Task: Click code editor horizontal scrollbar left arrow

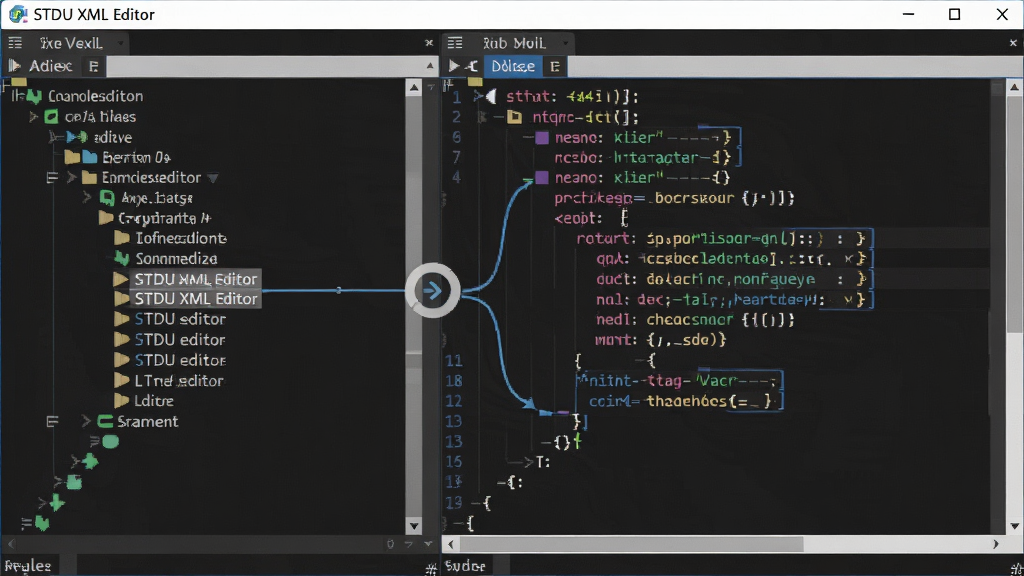Action: [450, 544]
